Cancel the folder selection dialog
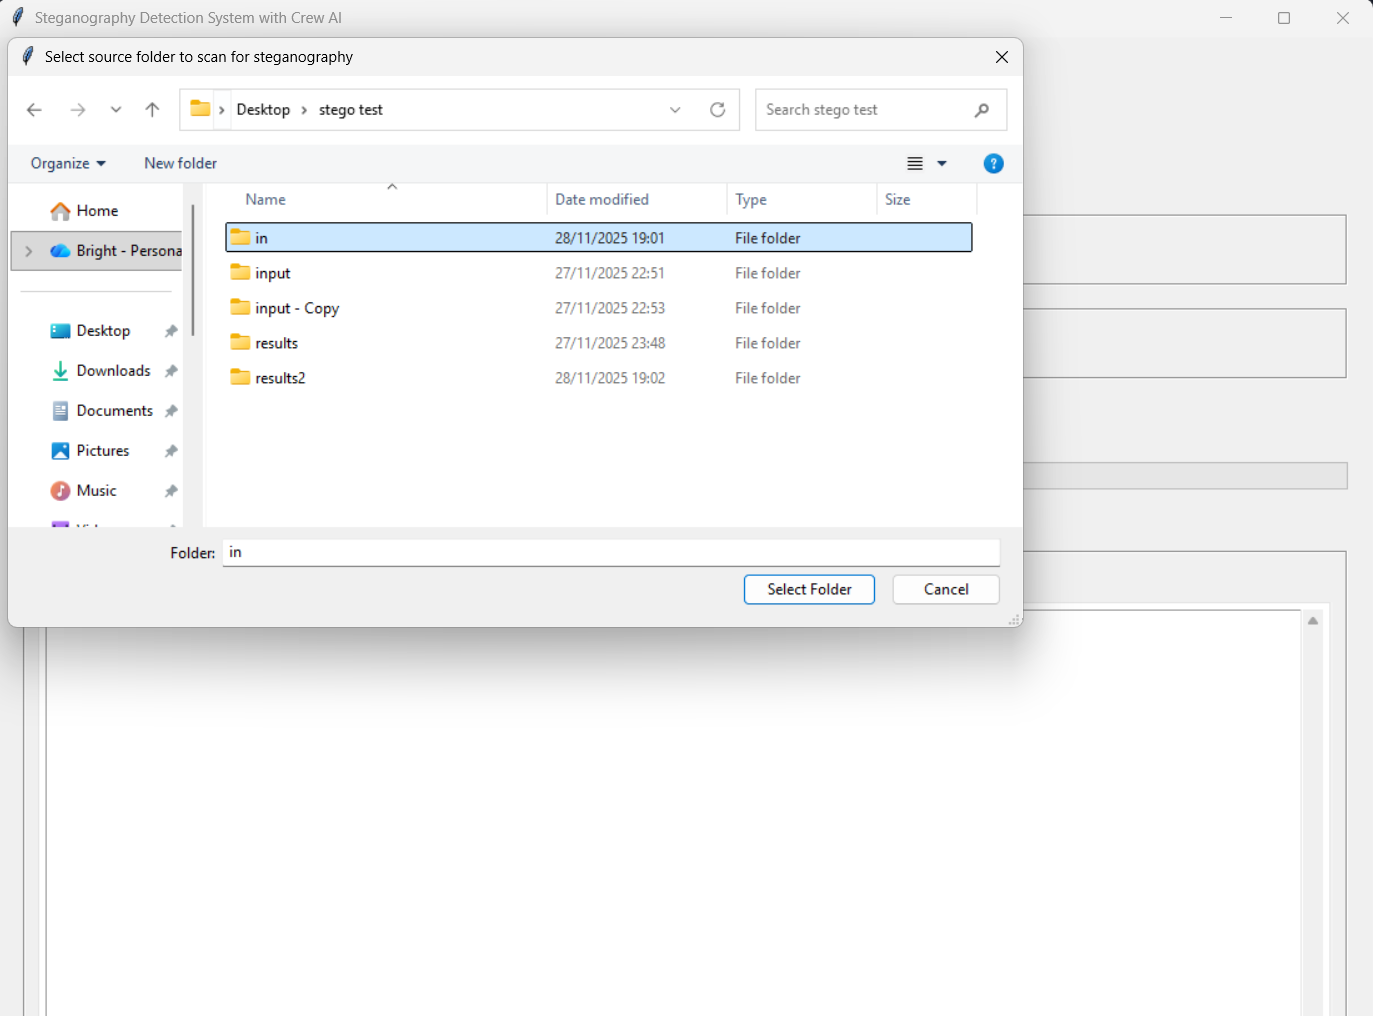This screenshot has width=1373, height=1016. (945, 589)
